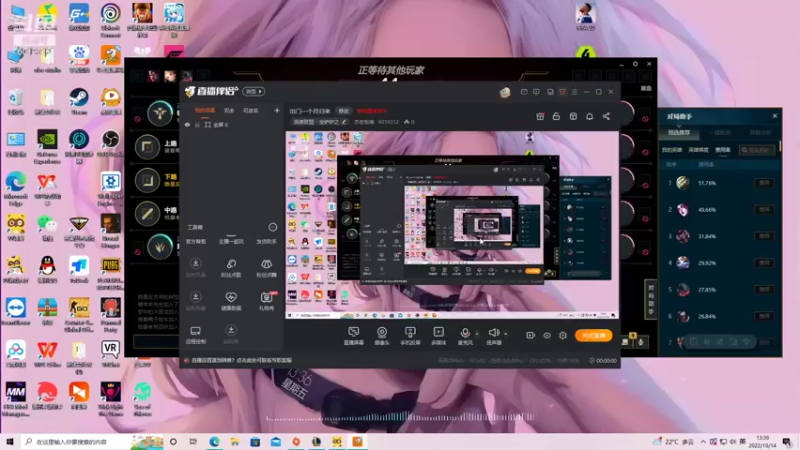
Task: Select the top lane role icon in the game lobby
Action: [x=147, y=147]
